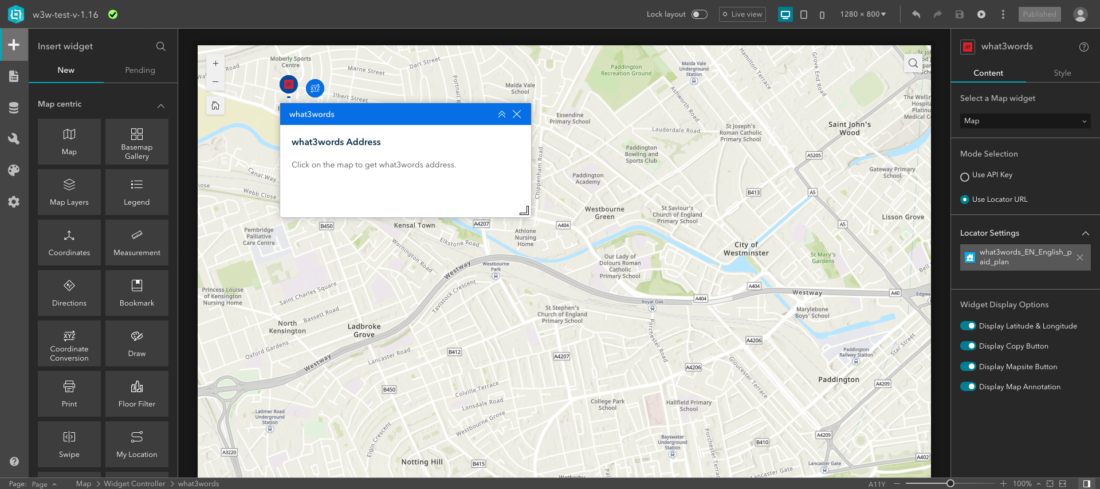Zoom in on the map
This screenshot has width=1100, height=489.
(x=215, y=63)
